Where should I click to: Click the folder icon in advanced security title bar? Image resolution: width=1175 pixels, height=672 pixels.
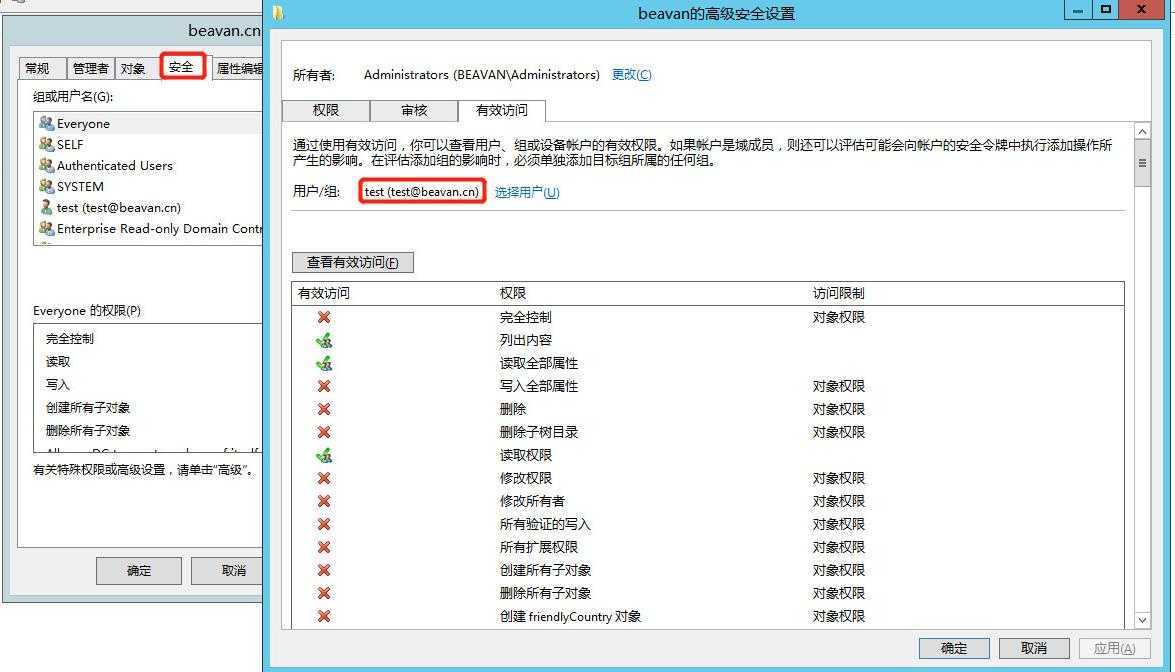278,13
